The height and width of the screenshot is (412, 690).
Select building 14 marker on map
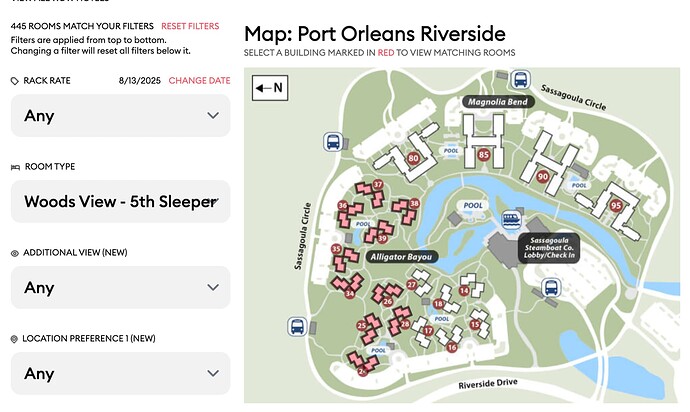click(464, 291)
